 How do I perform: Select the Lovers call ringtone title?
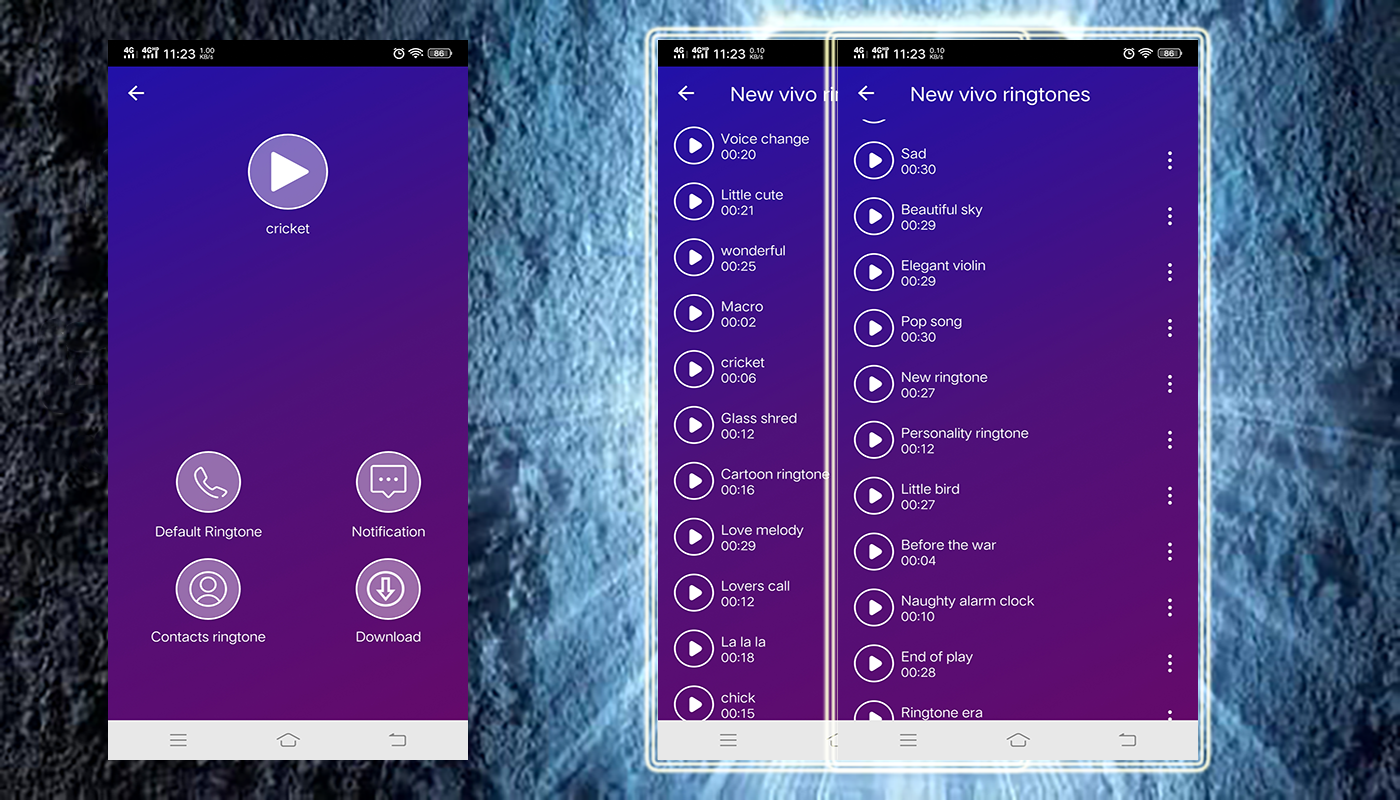tap(755, 586)
